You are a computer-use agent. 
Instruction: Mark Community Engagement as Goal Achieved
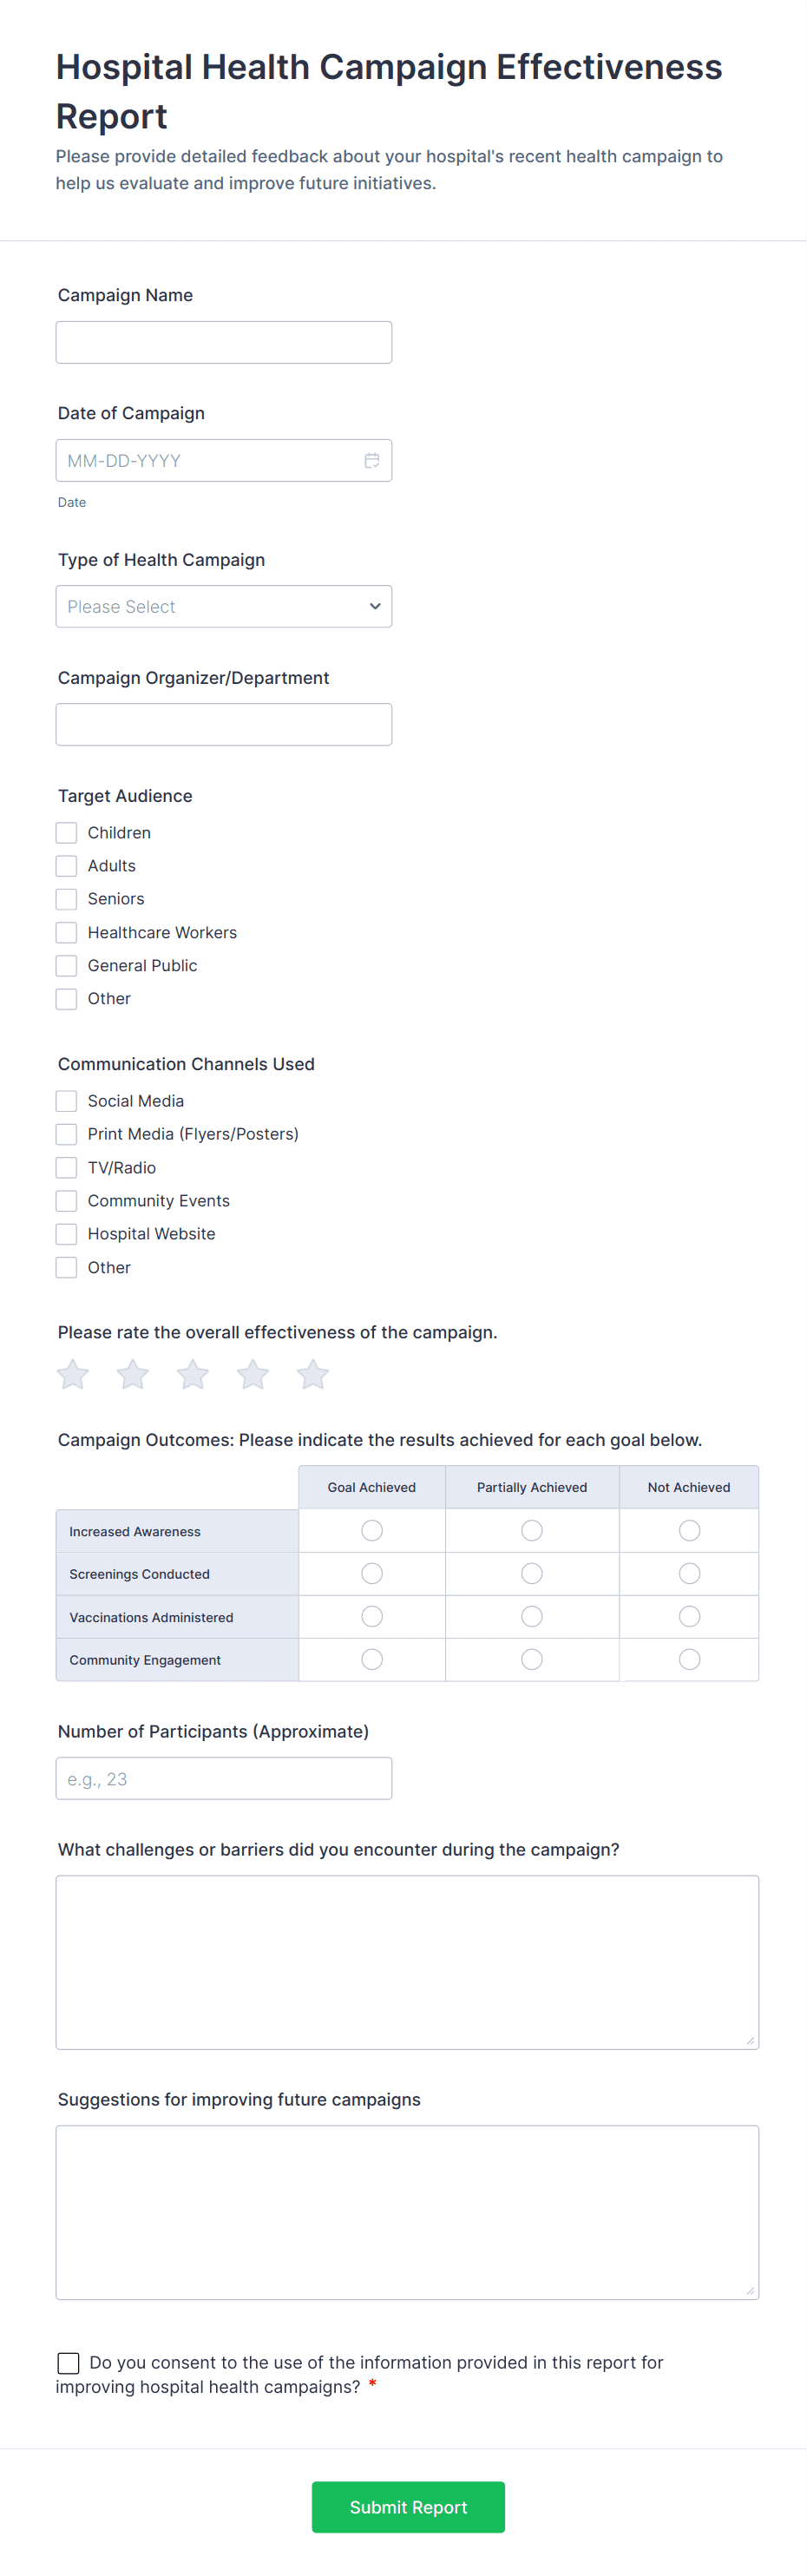[372, 1659]
